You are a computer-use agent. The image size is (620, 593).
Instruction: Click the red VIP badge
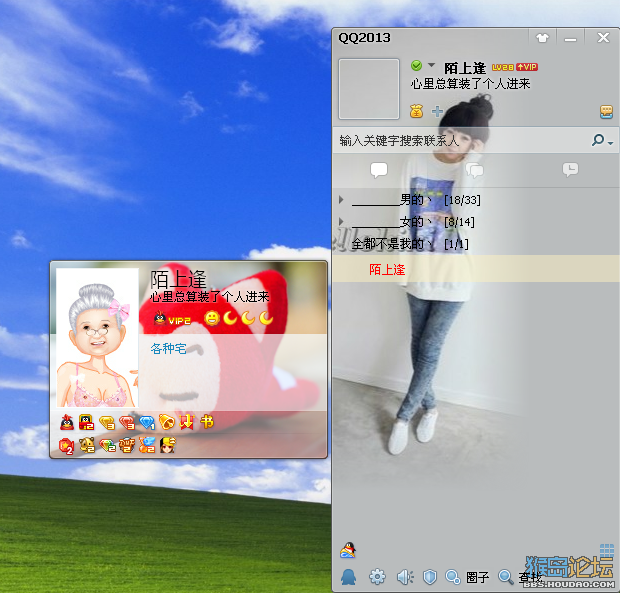(x=527, y=67)
